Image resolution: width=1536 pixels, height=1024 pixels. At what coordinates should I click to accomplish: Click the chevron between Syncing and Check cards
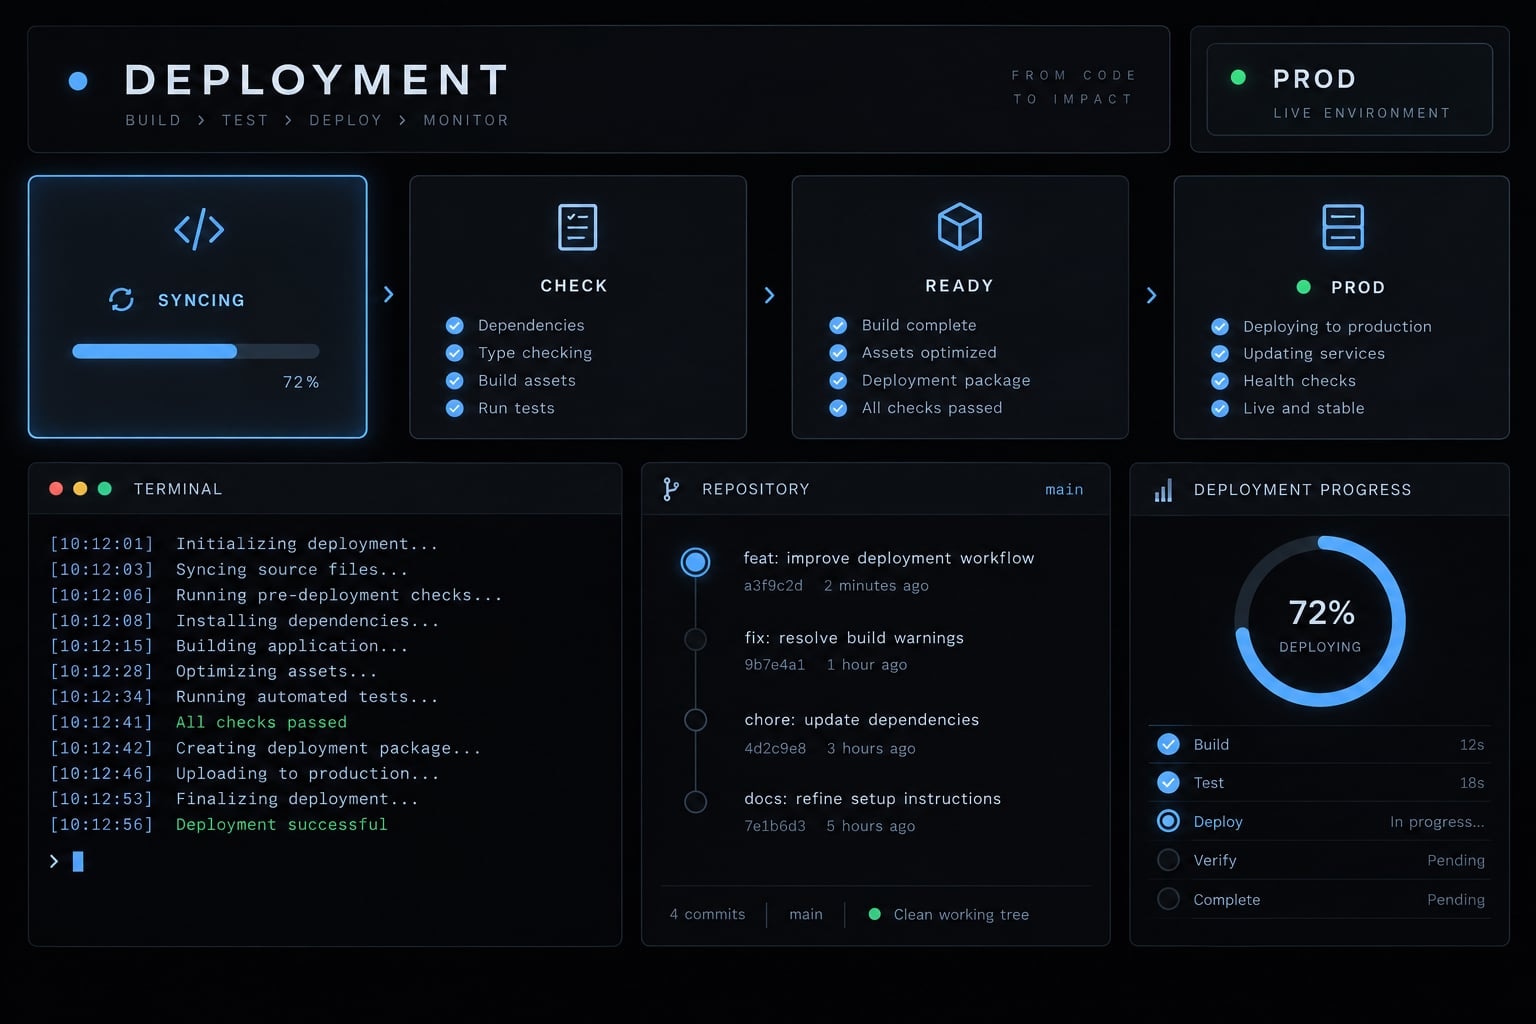(389, 294)
